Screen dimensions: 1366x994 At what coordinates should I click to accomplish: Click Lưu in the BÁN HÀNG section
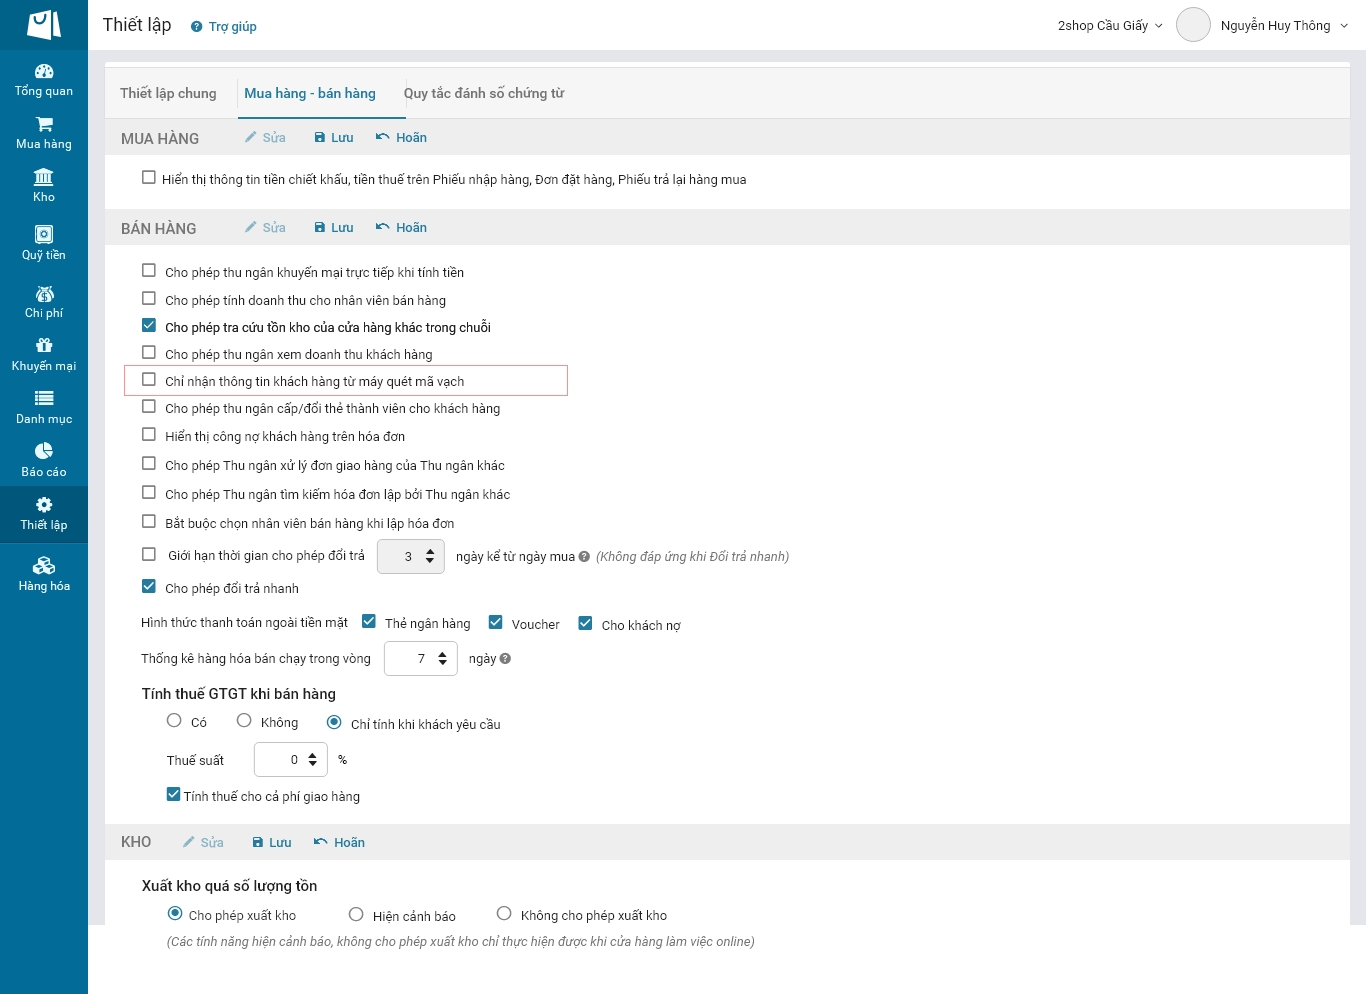(334, 228)
